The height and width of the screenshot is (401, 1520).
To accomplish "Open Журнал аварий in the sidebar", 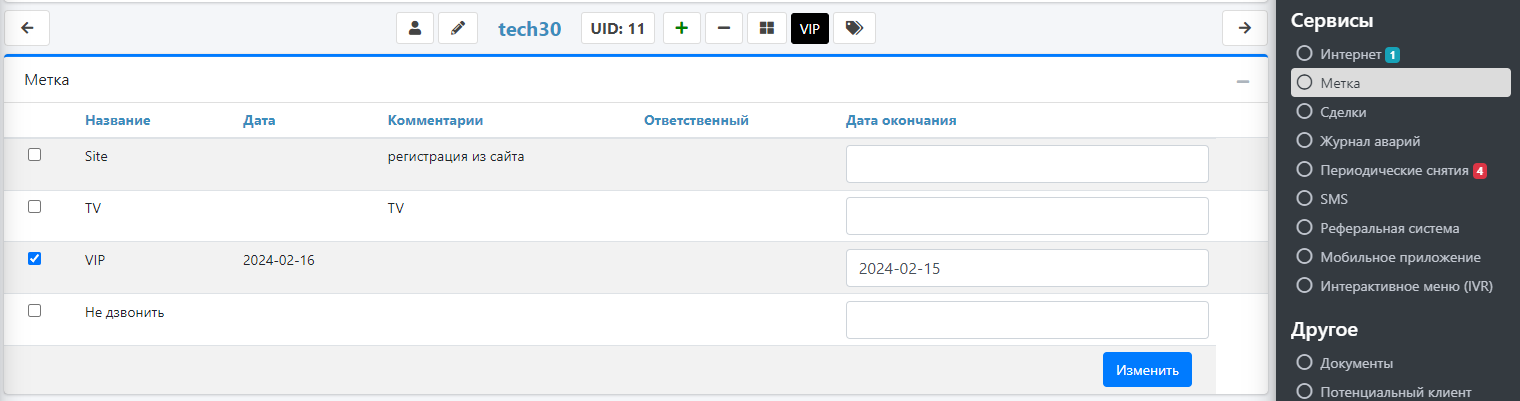I will pos(1370,141).
